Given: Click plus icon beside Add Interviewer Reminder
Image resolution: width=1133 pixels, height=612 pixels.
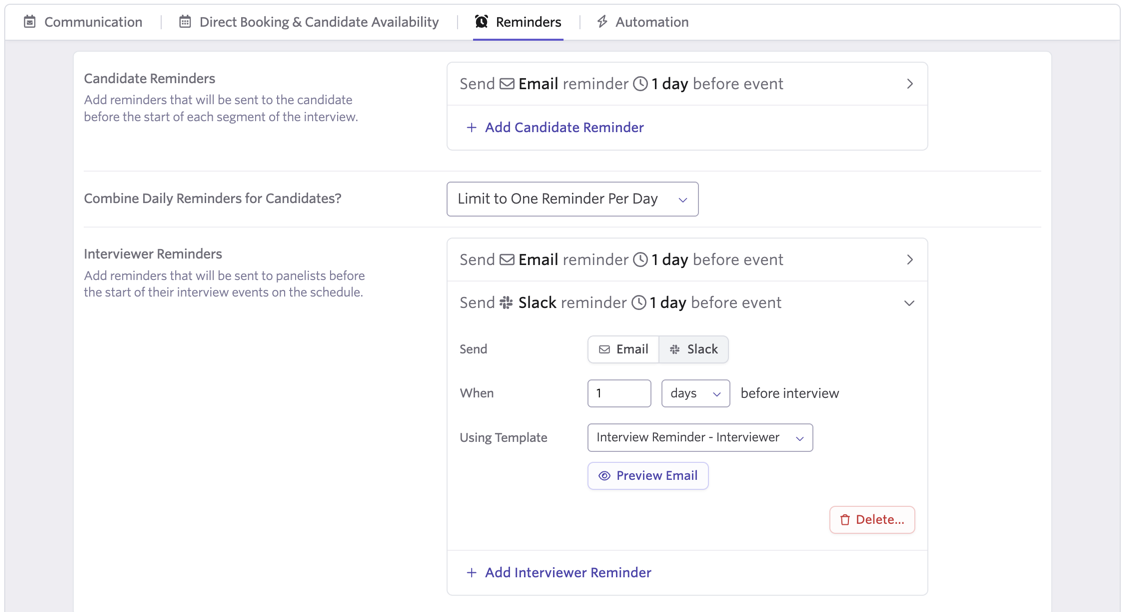Looking at the screenshot, I should (x=471, y=572).
